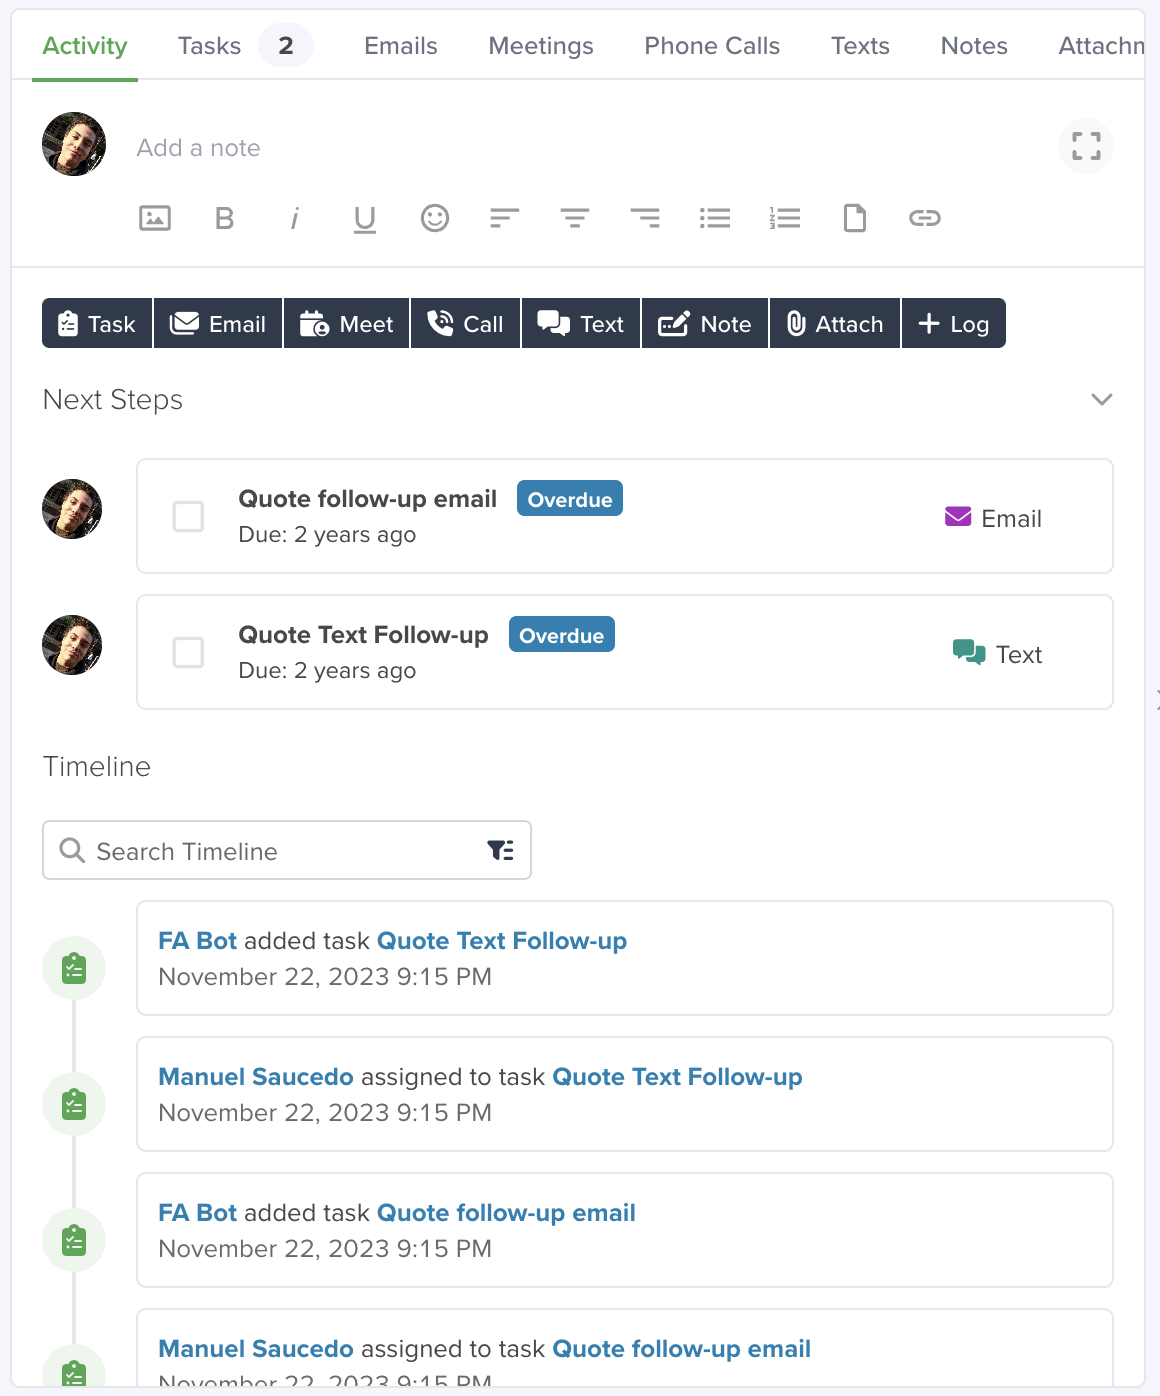This screenshot has height=1396, width=1160.
Task: Click the Text action button
Action: [x=581, y=323]
